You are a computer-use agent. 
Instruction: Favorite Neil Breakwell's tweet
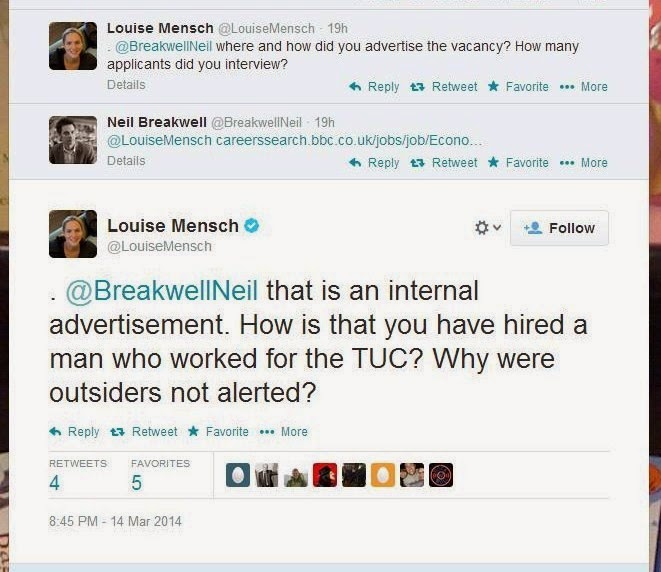coord(518,163)
